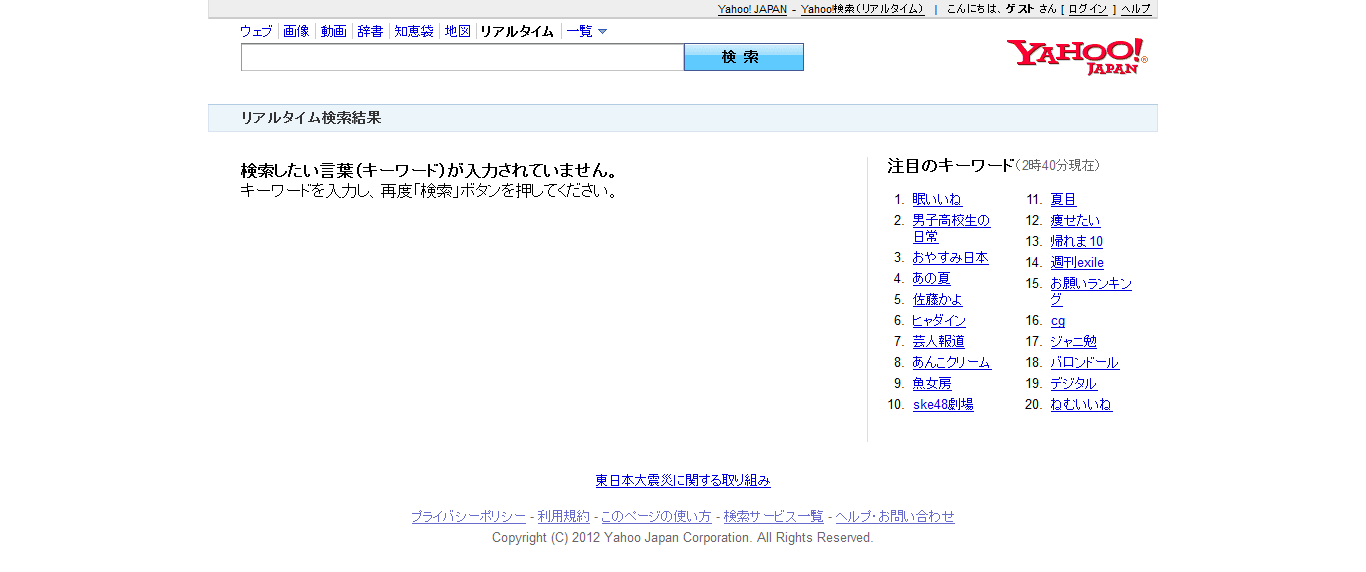The width and height of the screenshot is (1366, 572).
Task: Open the このページの使い方 footer link
Action: coord(656,517)
